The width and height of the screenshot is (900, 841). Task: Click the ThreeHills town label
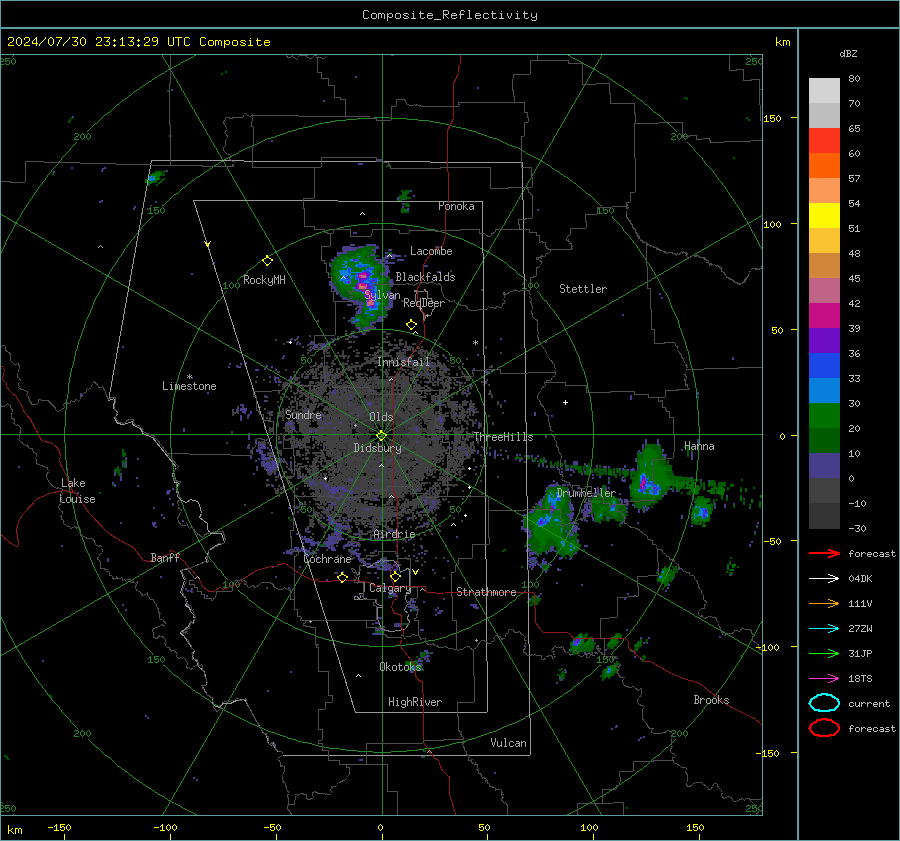[503, 437]
